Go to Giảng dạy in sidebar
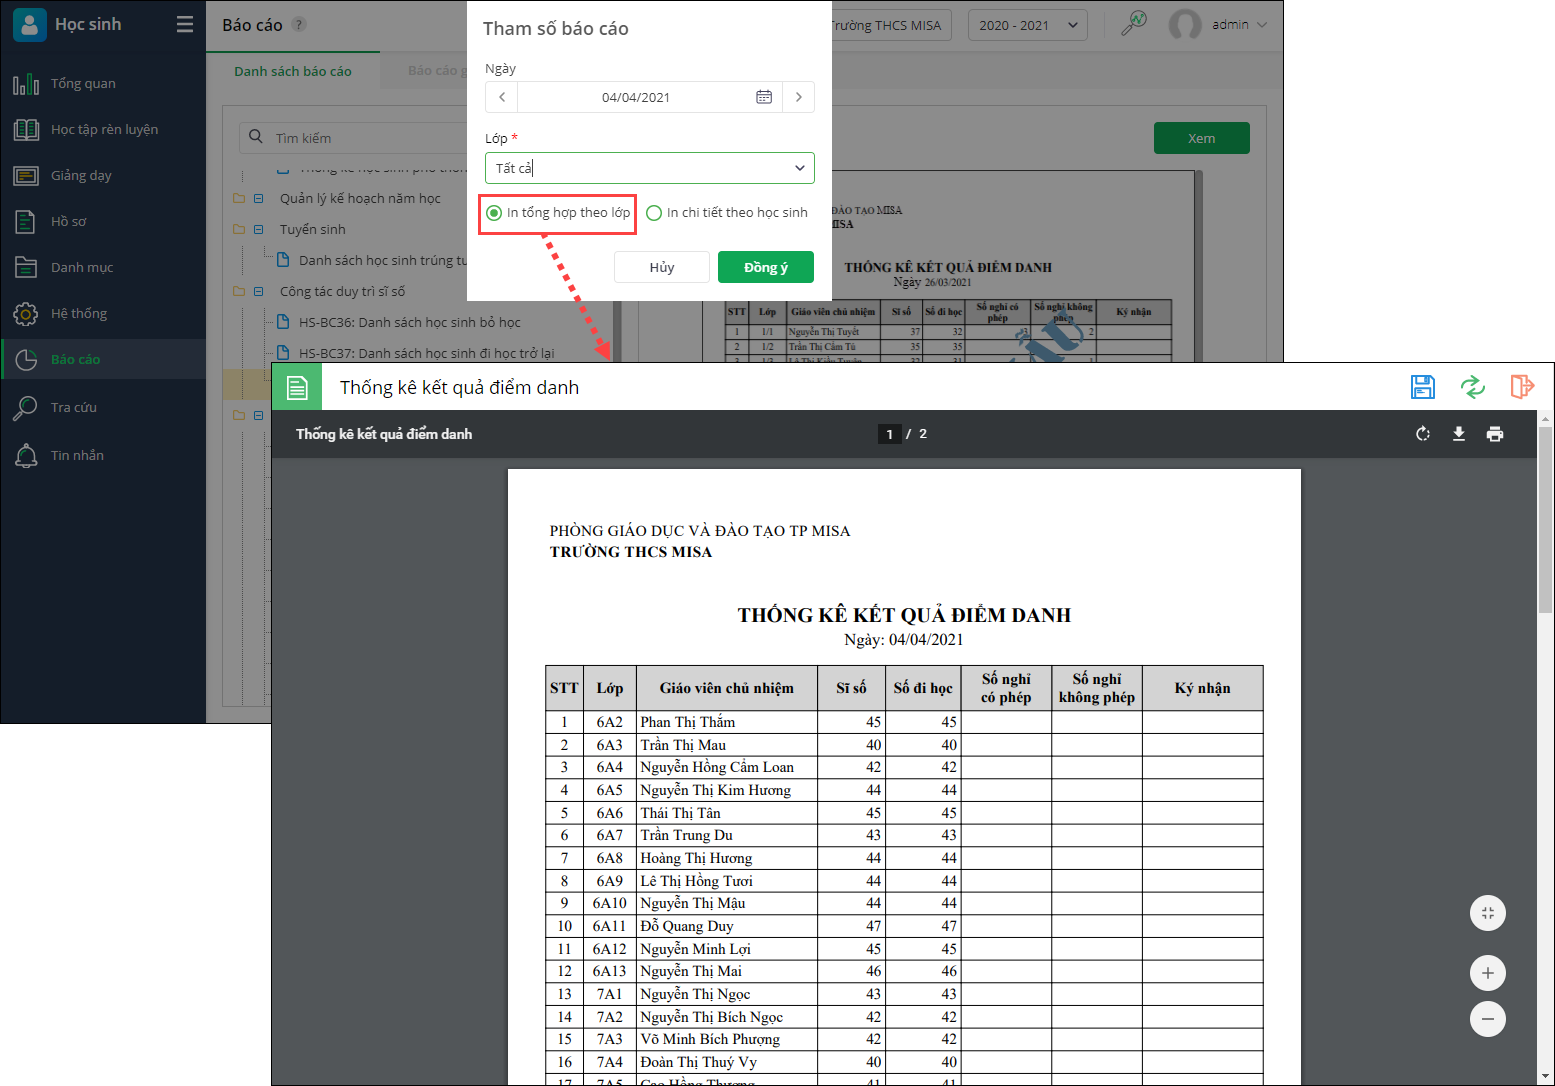This screenshot has width=1555, height=1086. (x=103, y=176)
